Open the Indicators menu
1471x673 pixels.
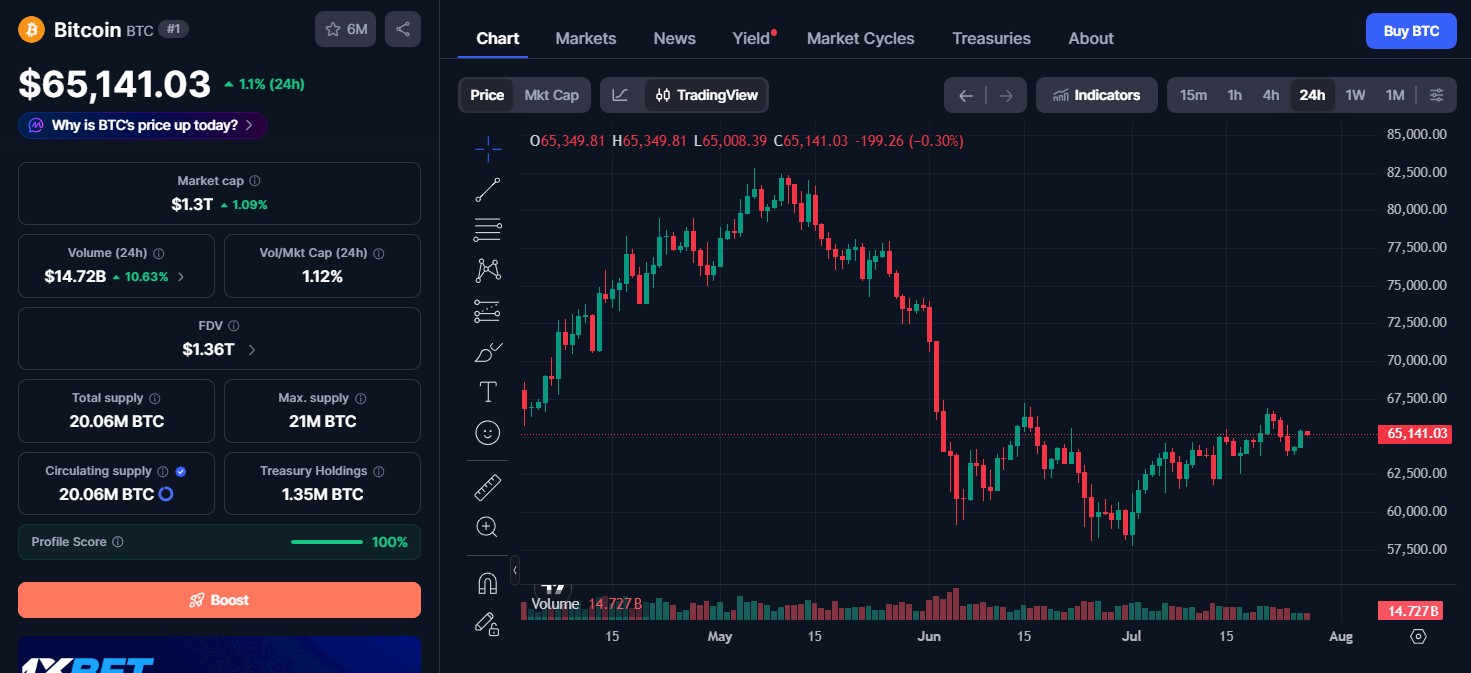tap(1097, 95)
